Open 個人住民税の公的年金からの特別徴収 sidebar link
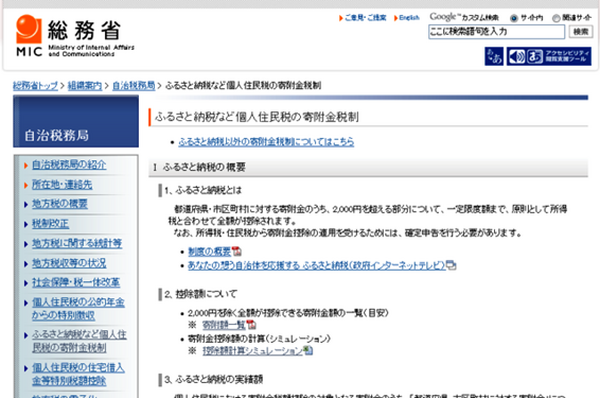 (x=78, y=309)
